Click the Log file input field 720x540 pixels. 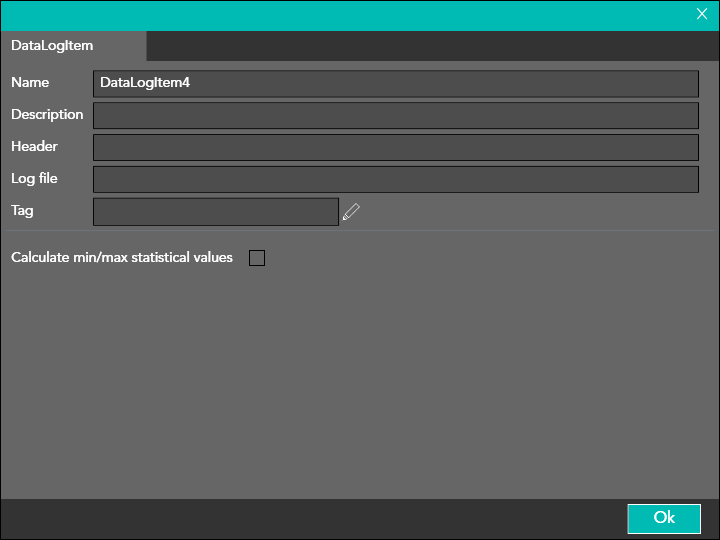coord(395,179)
